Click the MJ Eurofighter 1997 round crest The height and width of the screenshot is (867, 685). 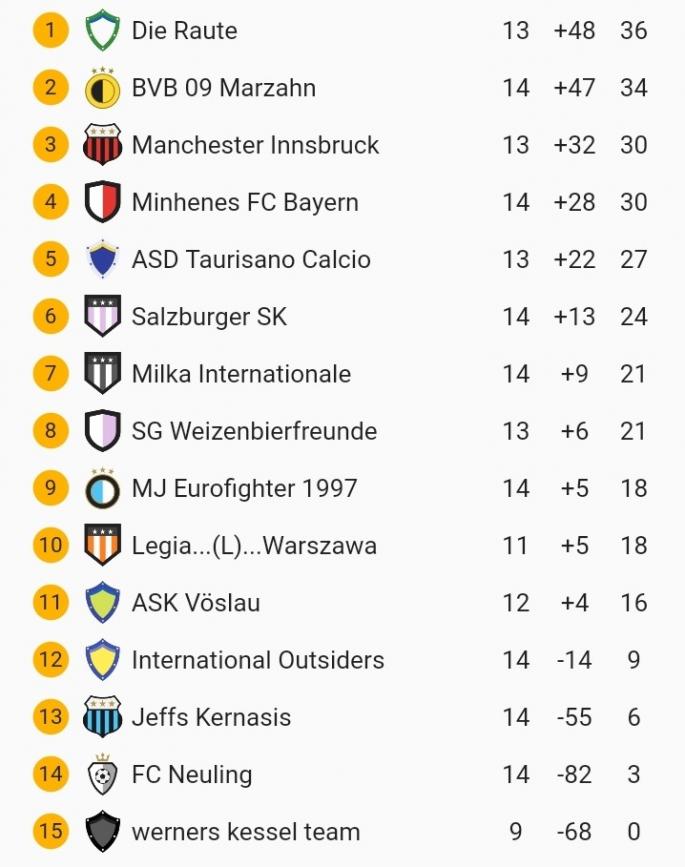click(x=102, y=488)
